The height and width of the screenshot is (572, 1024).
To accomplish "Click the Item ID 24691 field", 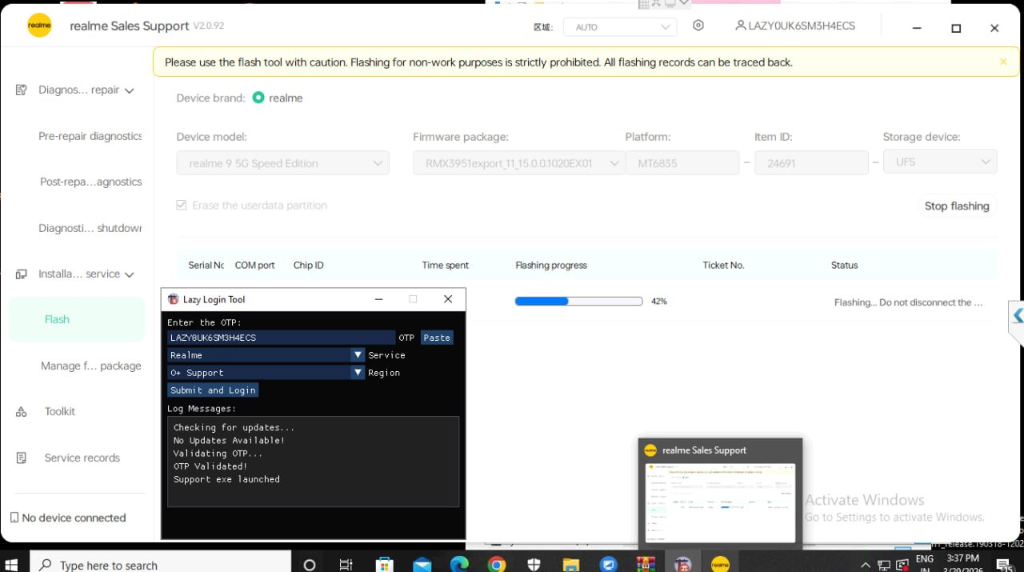I will (811, 163).
